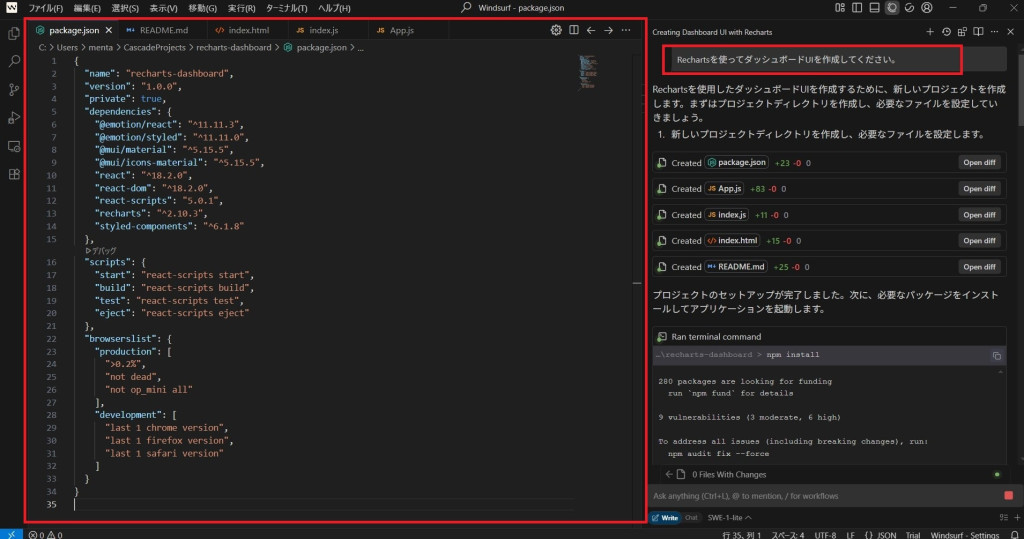Open diff for created README.md

pyautogui.click(x=979, y=267)
